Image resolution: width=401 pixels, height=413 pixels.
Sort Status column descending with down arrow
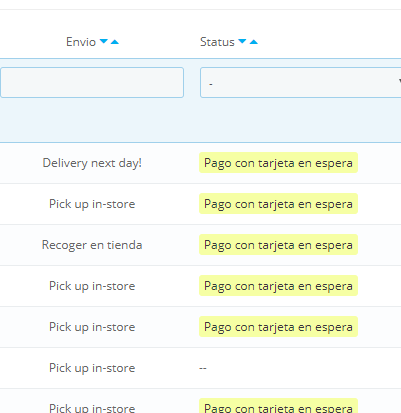pyautogui.click(x=242, y=41)
